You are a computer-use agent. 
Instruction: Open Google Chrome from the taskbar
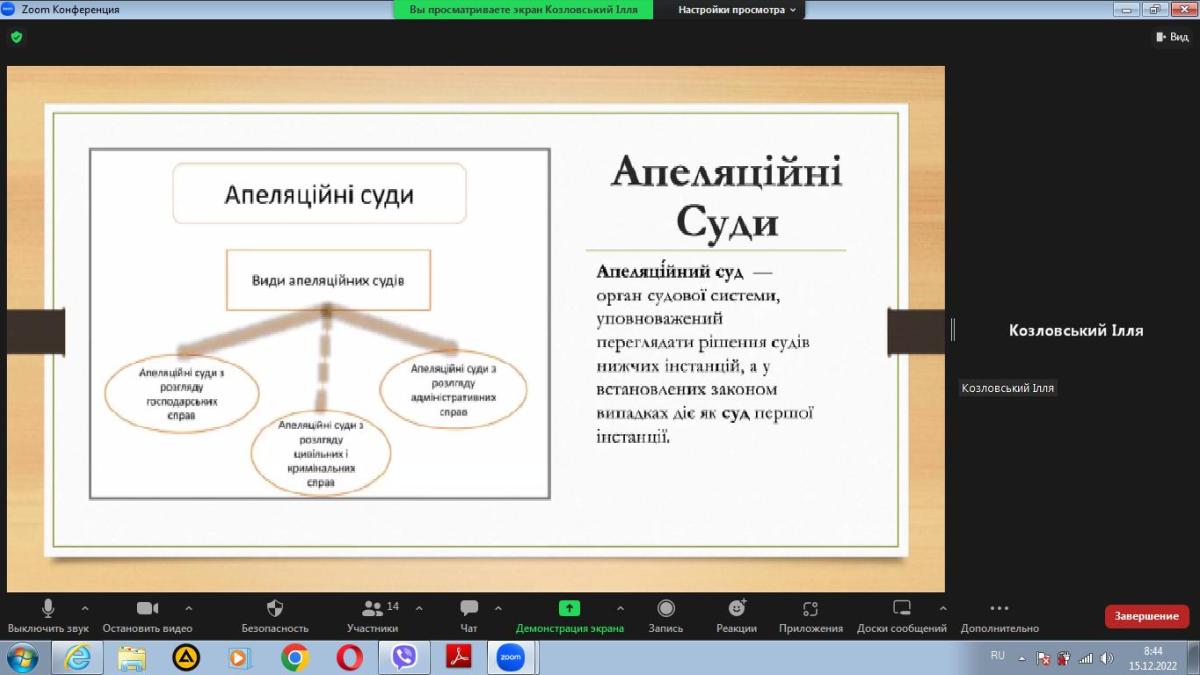pos(294,657)
